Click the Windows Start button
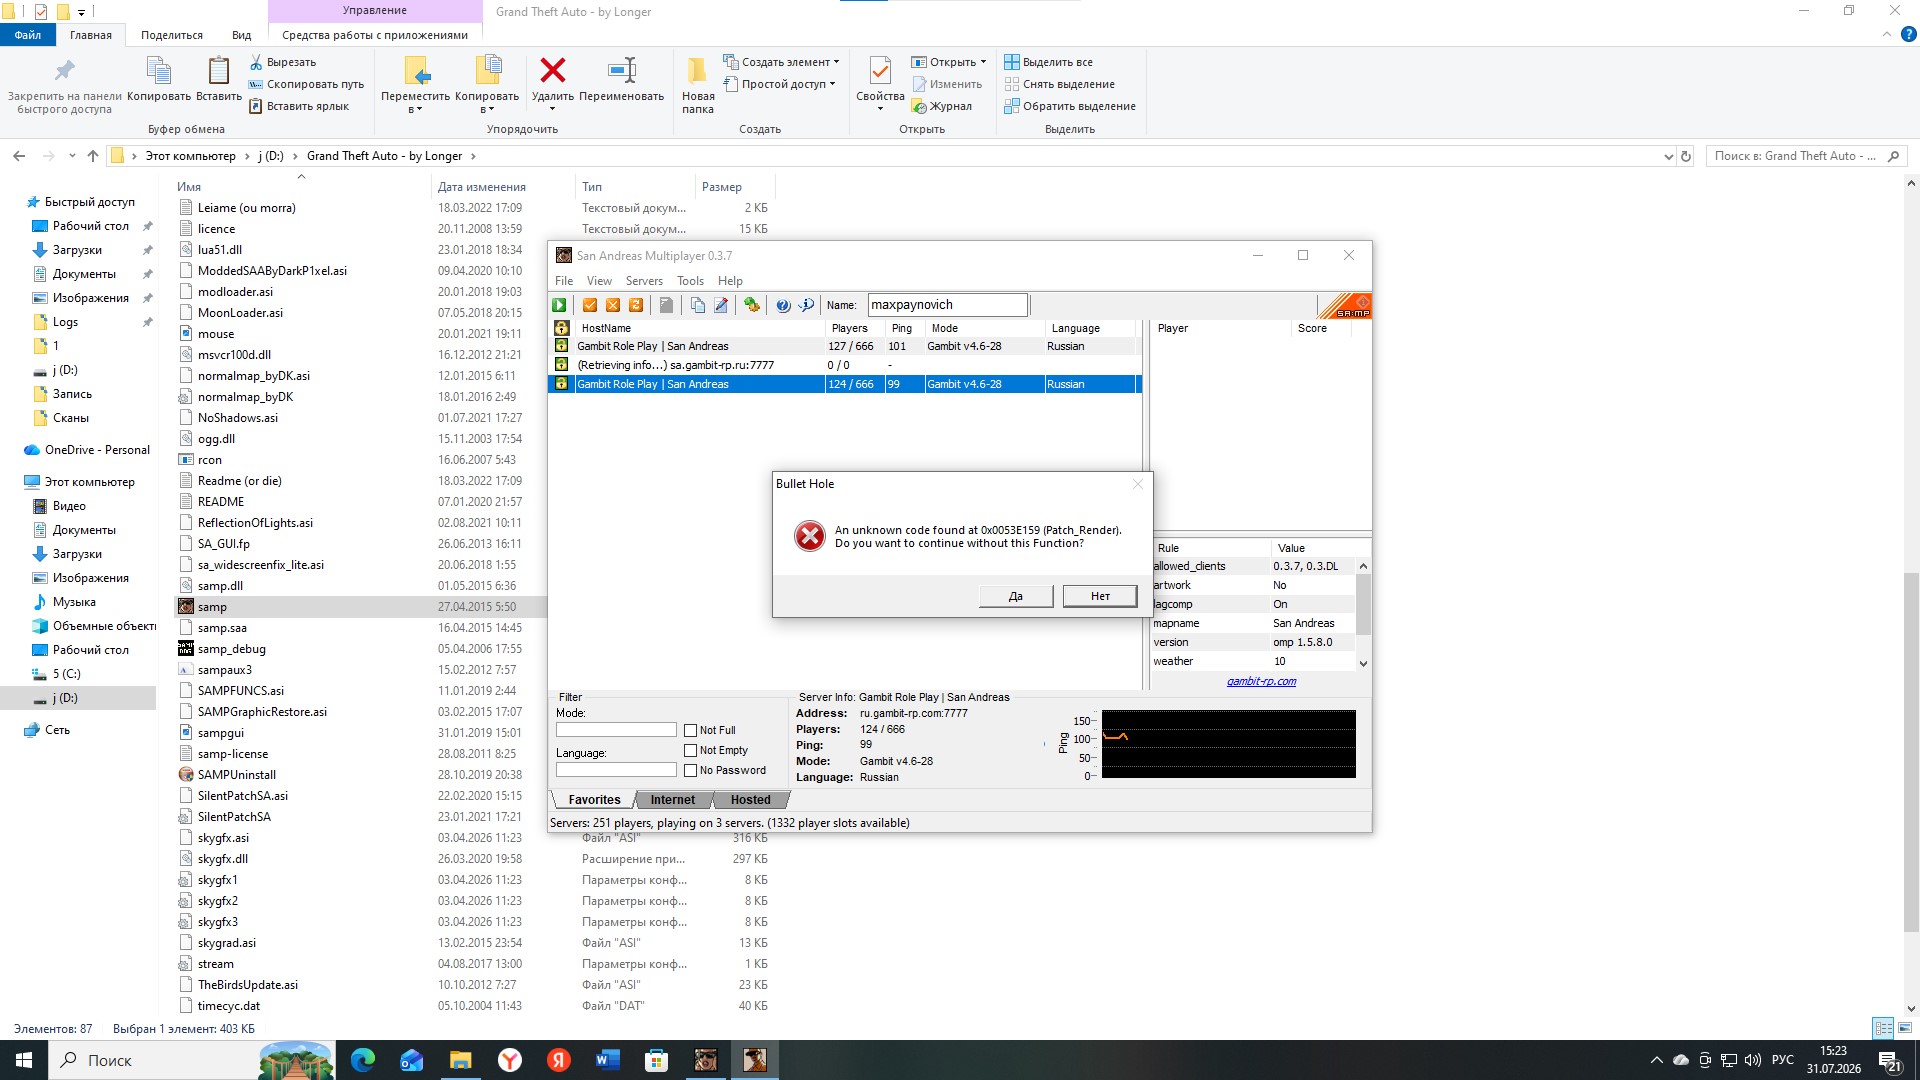The width and height of the screenshot is (1920, 1080). pos(24,1060)
